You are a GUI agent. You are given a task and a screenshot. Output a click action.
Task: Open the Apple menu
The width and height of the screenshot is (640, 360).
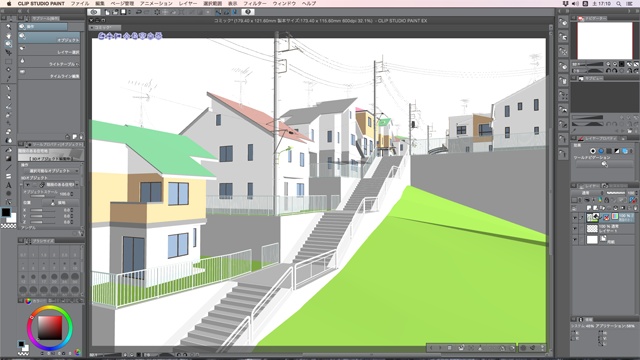point(9,3)
